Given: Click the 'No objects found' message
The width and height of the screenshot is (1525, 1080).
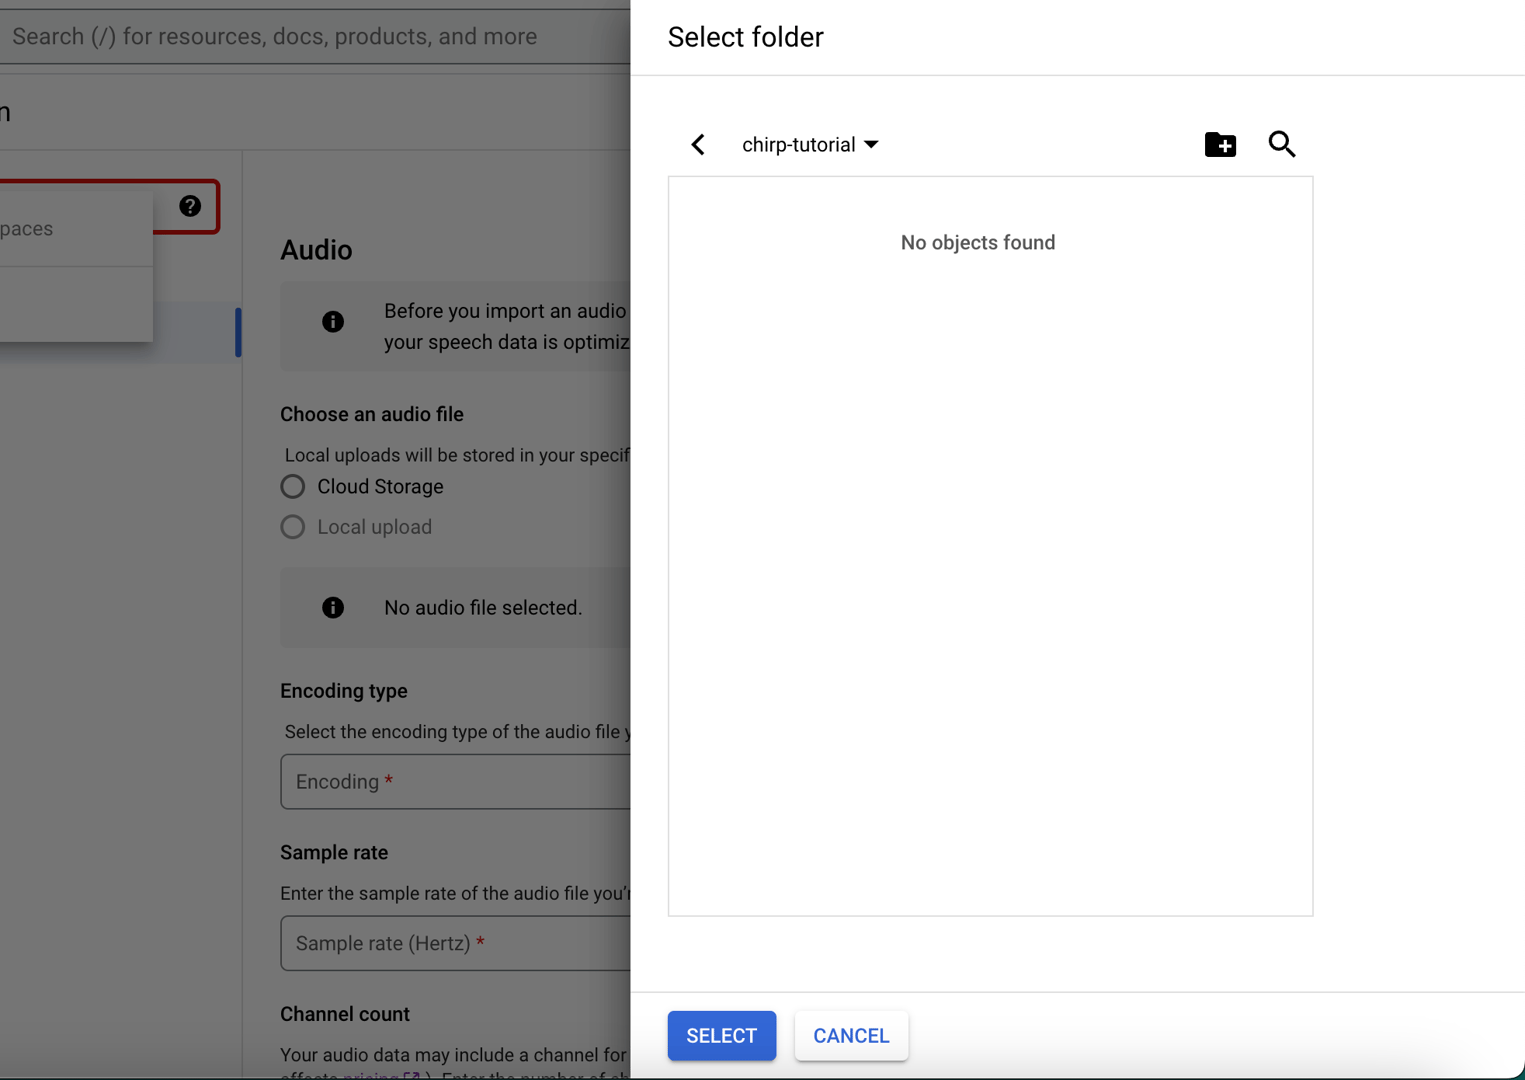Looking at the screenshot, I should 978,243.
